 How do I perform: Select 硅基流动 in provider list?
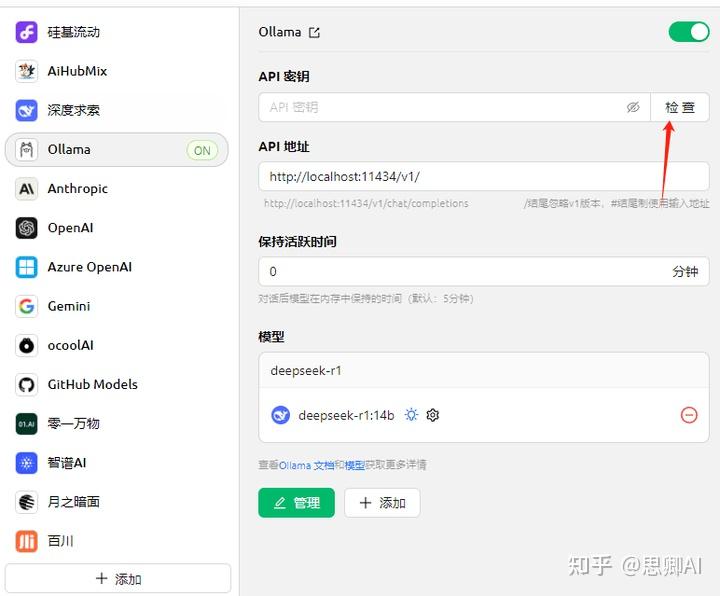pos(117,32)
